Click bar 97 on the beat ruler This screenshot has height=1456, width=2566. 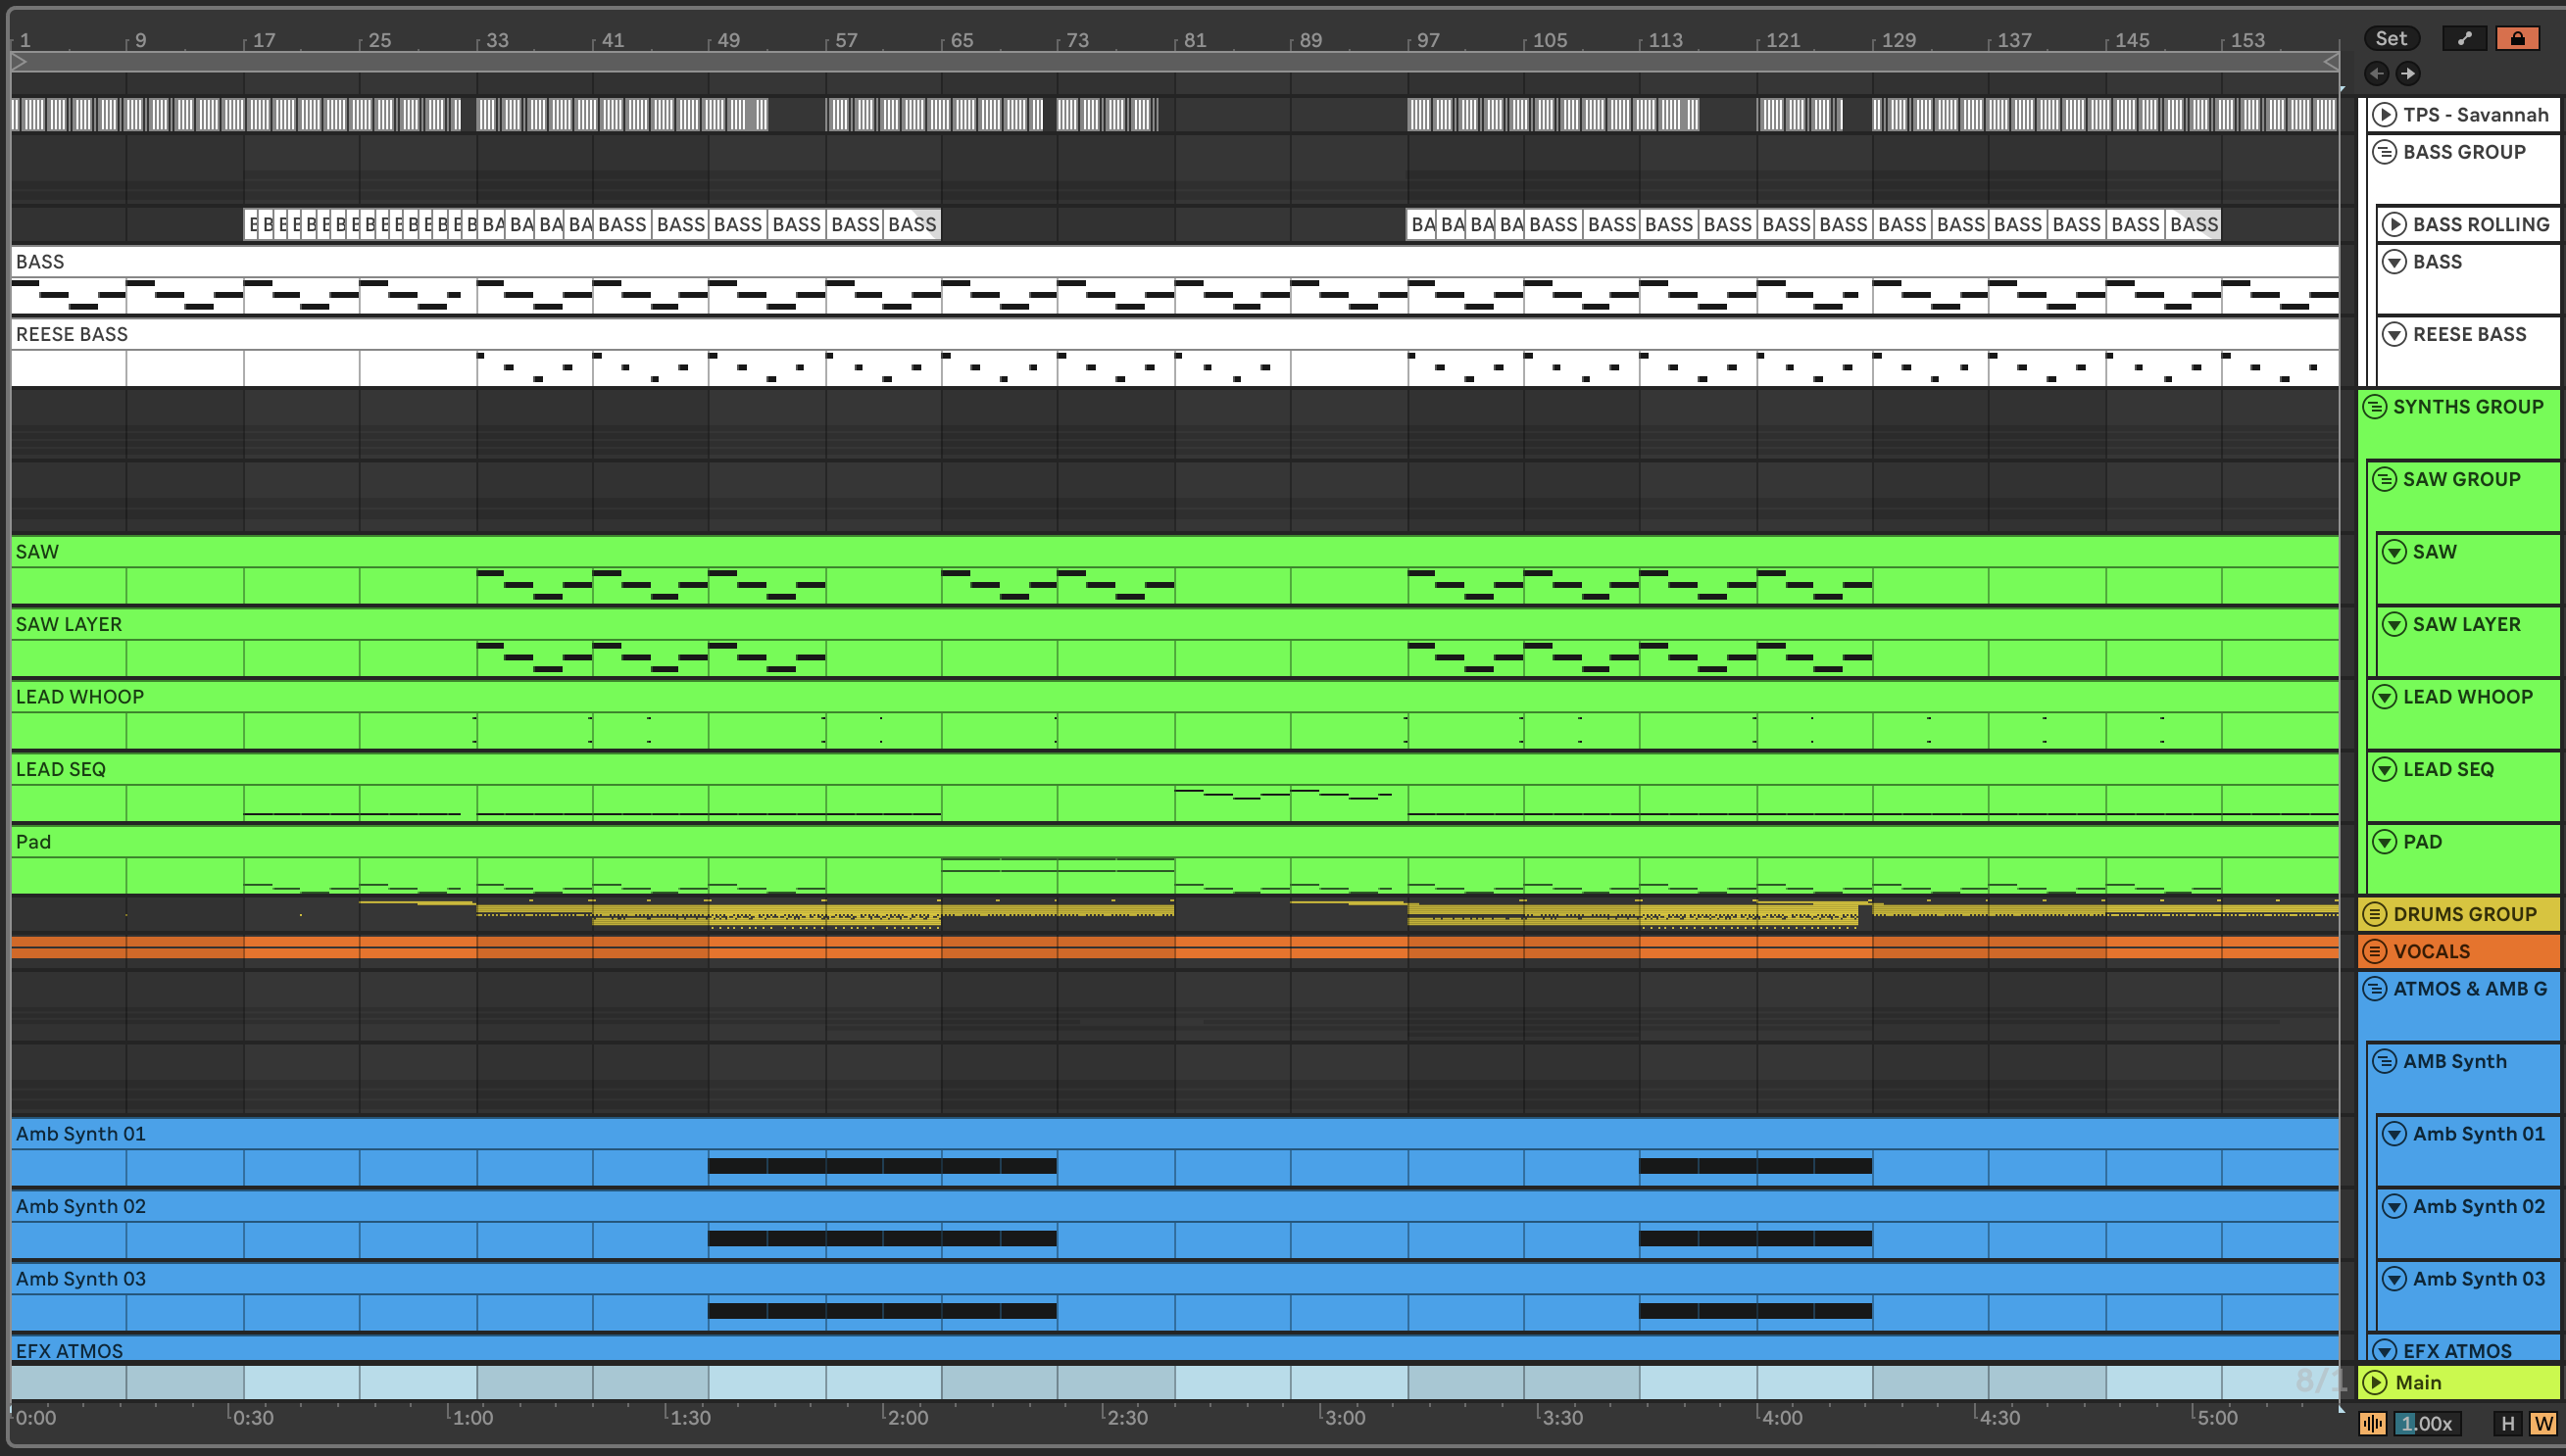click(1427, 40)
